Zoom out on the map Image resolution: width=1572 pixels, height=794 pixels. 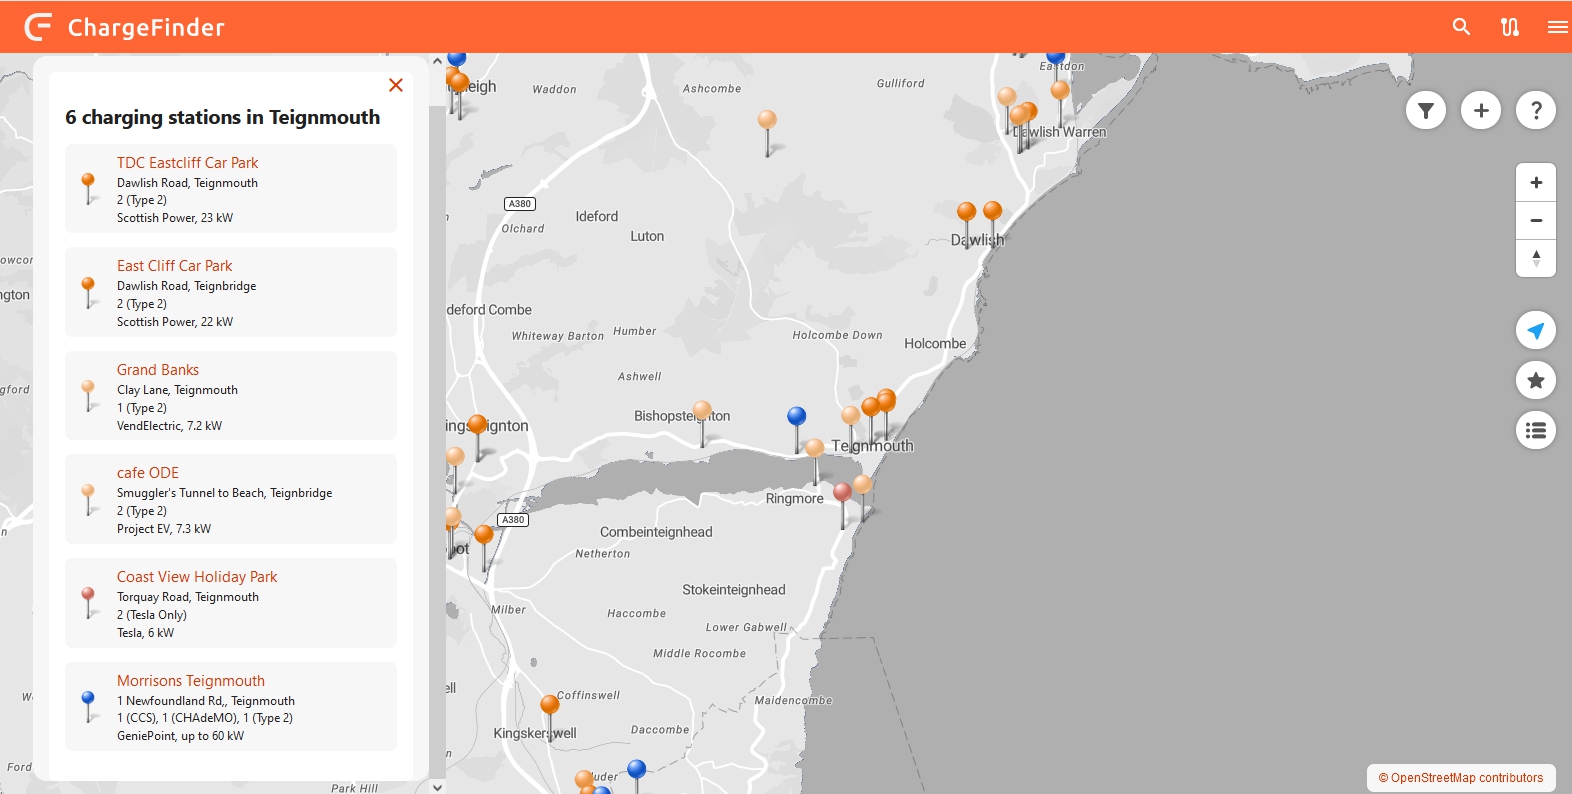pyautogui.click(x=1536, y=221)
